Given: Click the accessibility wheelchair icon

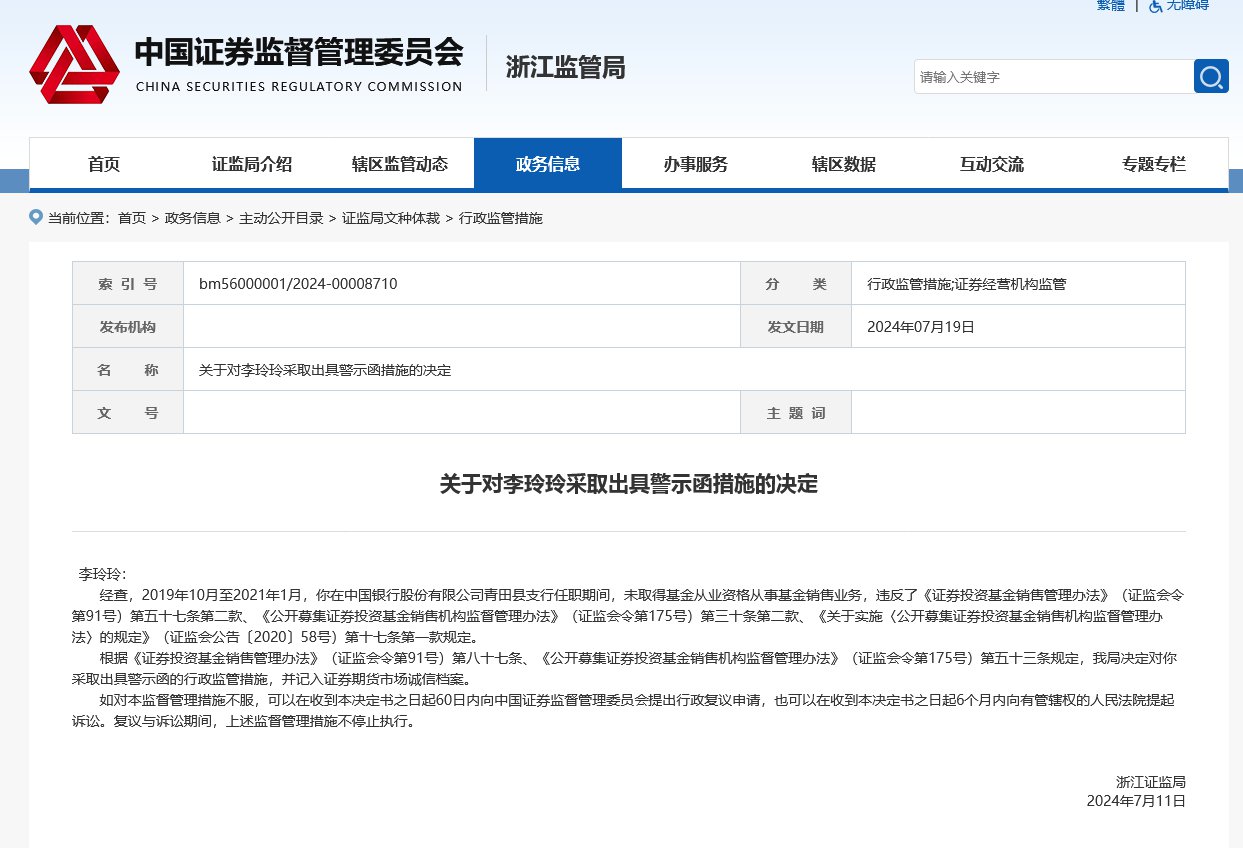Looking at the screenshot, I should [1156, 6].
